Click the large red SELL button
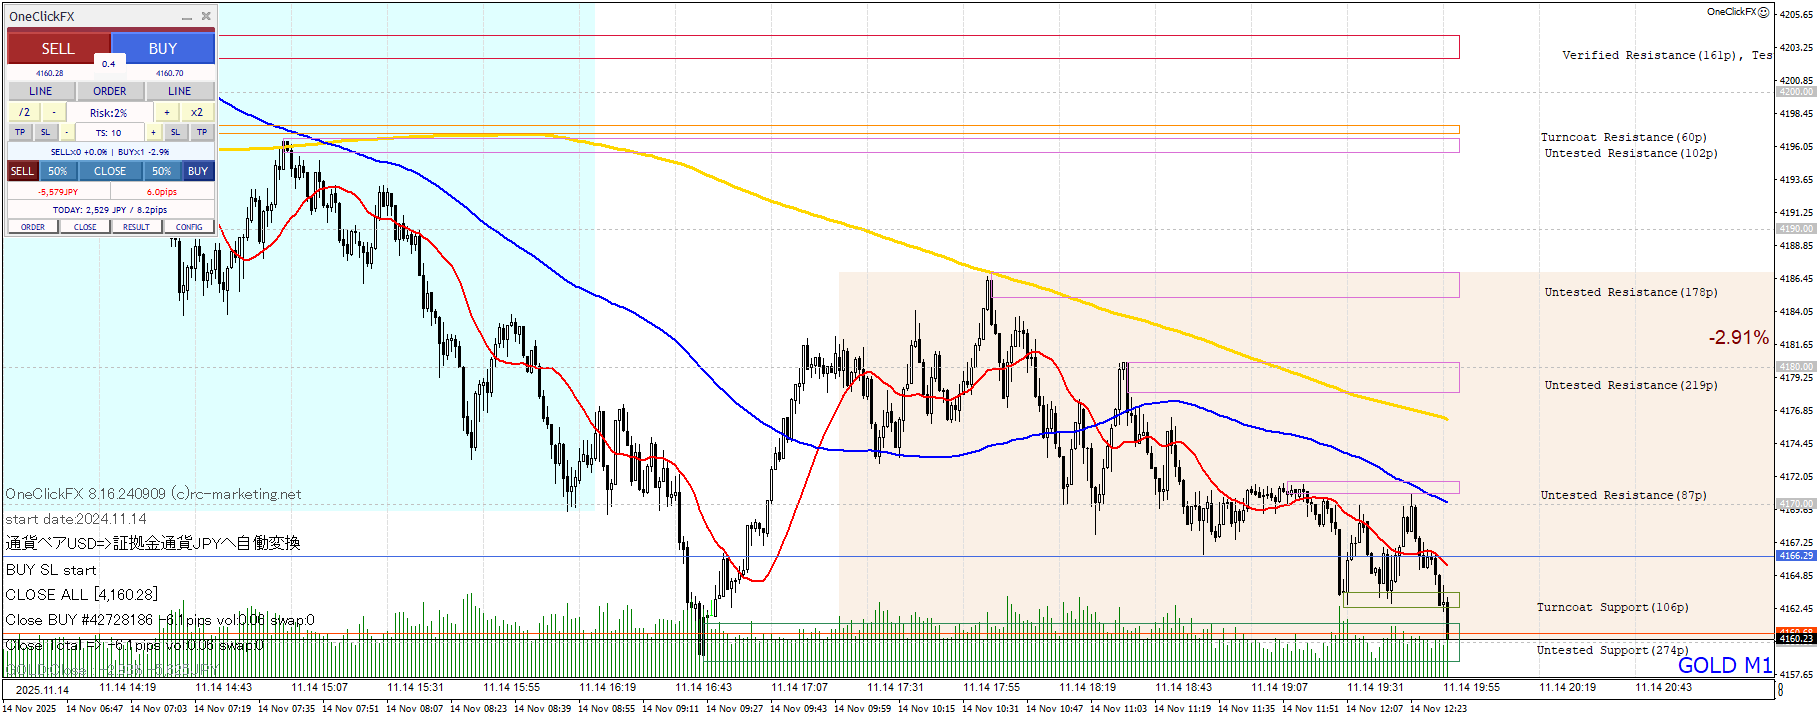Viewport: 1820px width, 720px height. [57, 48]
